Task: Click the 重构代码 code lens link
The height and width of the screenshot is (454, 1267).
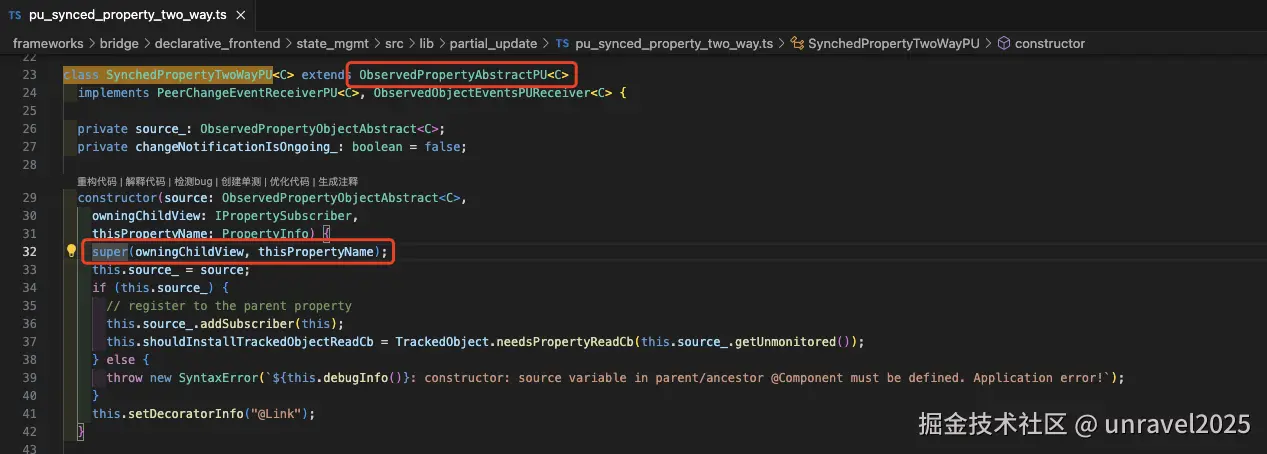Action: tap(95, 182)
